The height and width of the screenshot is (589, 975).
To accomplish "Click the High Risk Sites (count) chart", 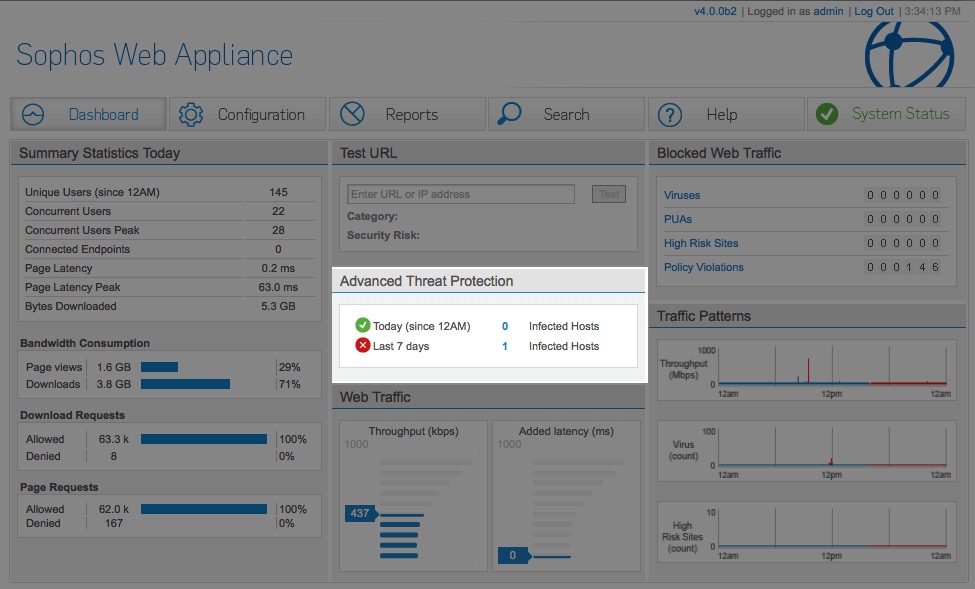I will [806, 532].
